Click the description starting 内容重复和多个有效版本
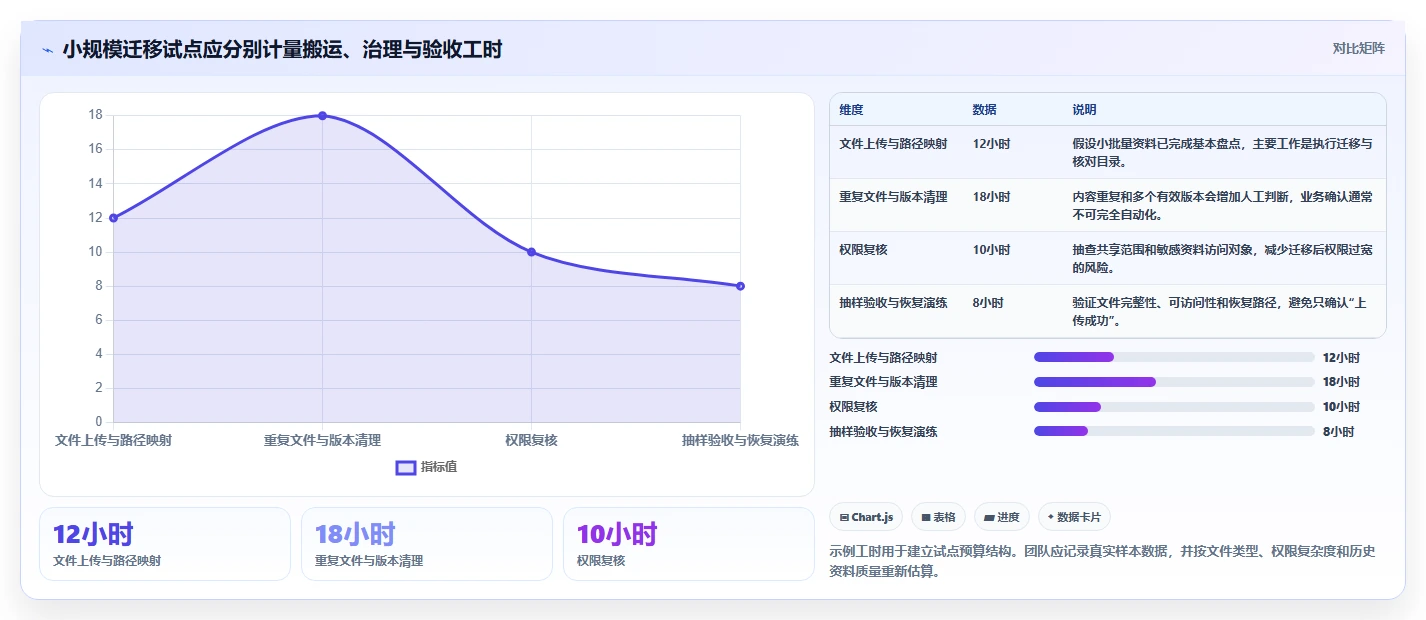Viewport: 1426px width, 620px height. point(1222,205)
